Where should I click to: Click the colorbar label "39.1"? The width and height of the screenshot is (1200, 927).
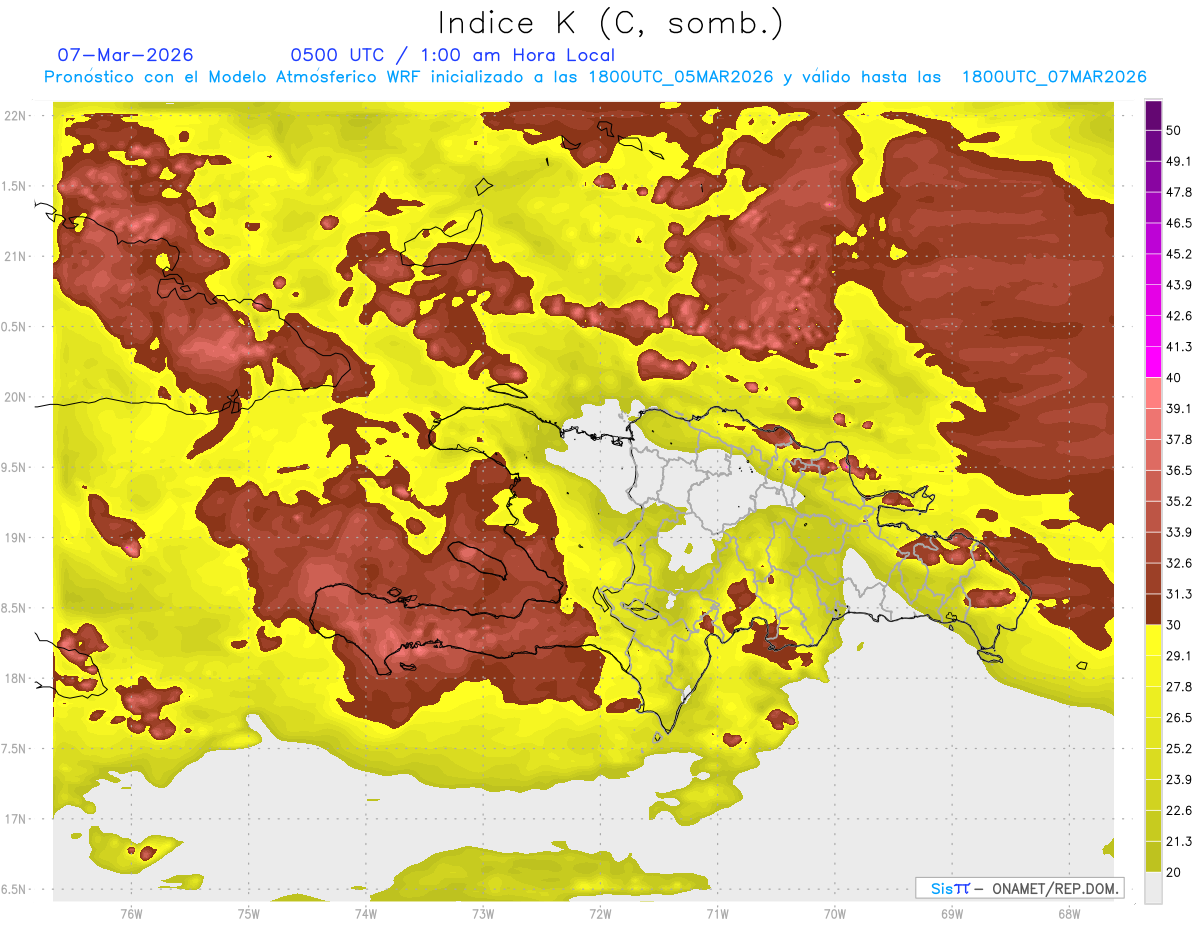point(1179,408)
